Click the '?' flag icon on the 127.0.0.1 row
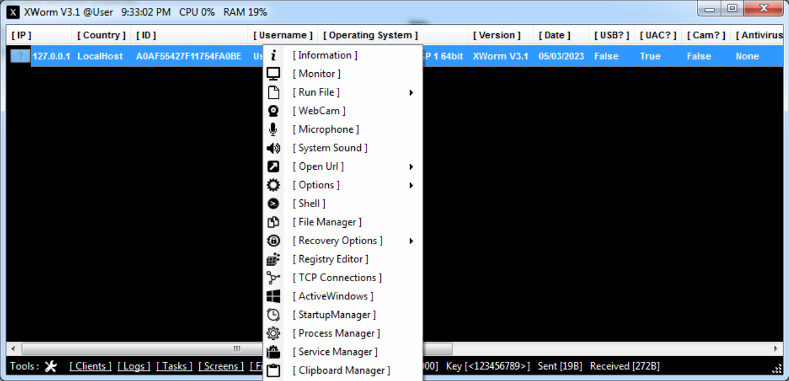This screenshot has height=381, width=789. coord(20,56)
